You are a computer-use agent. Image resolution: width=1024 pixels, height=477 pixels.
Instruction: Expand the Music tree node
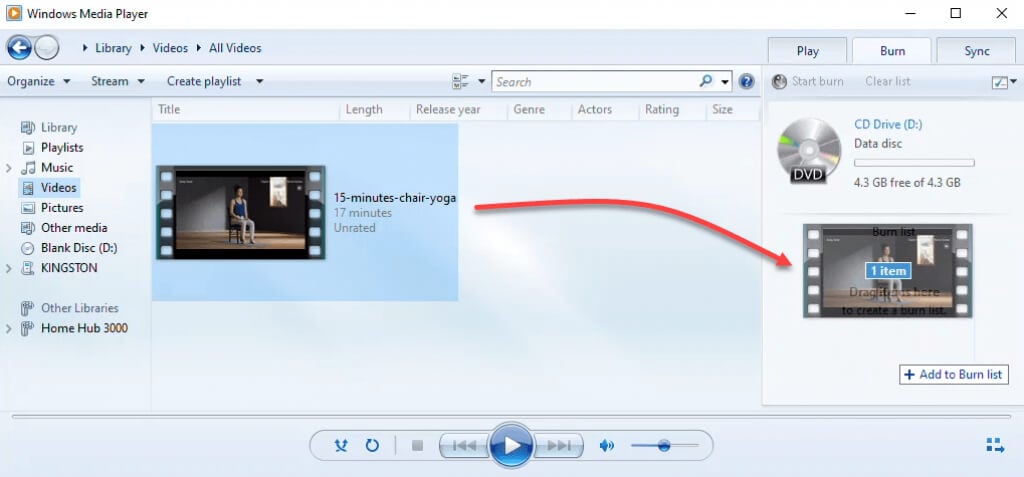point(8,169)
